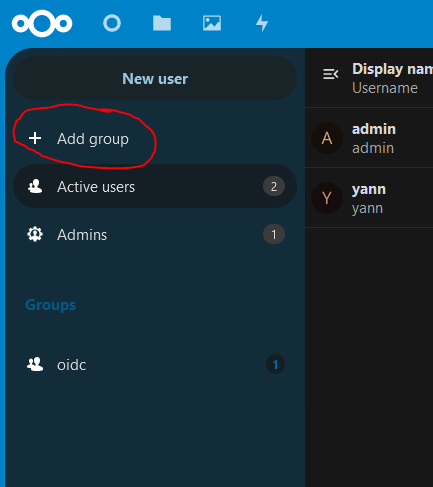Screen dimensions: 433x487
Task: Click the oidc count badge 1
Action: pyautogui.click(x=275, y=364)
